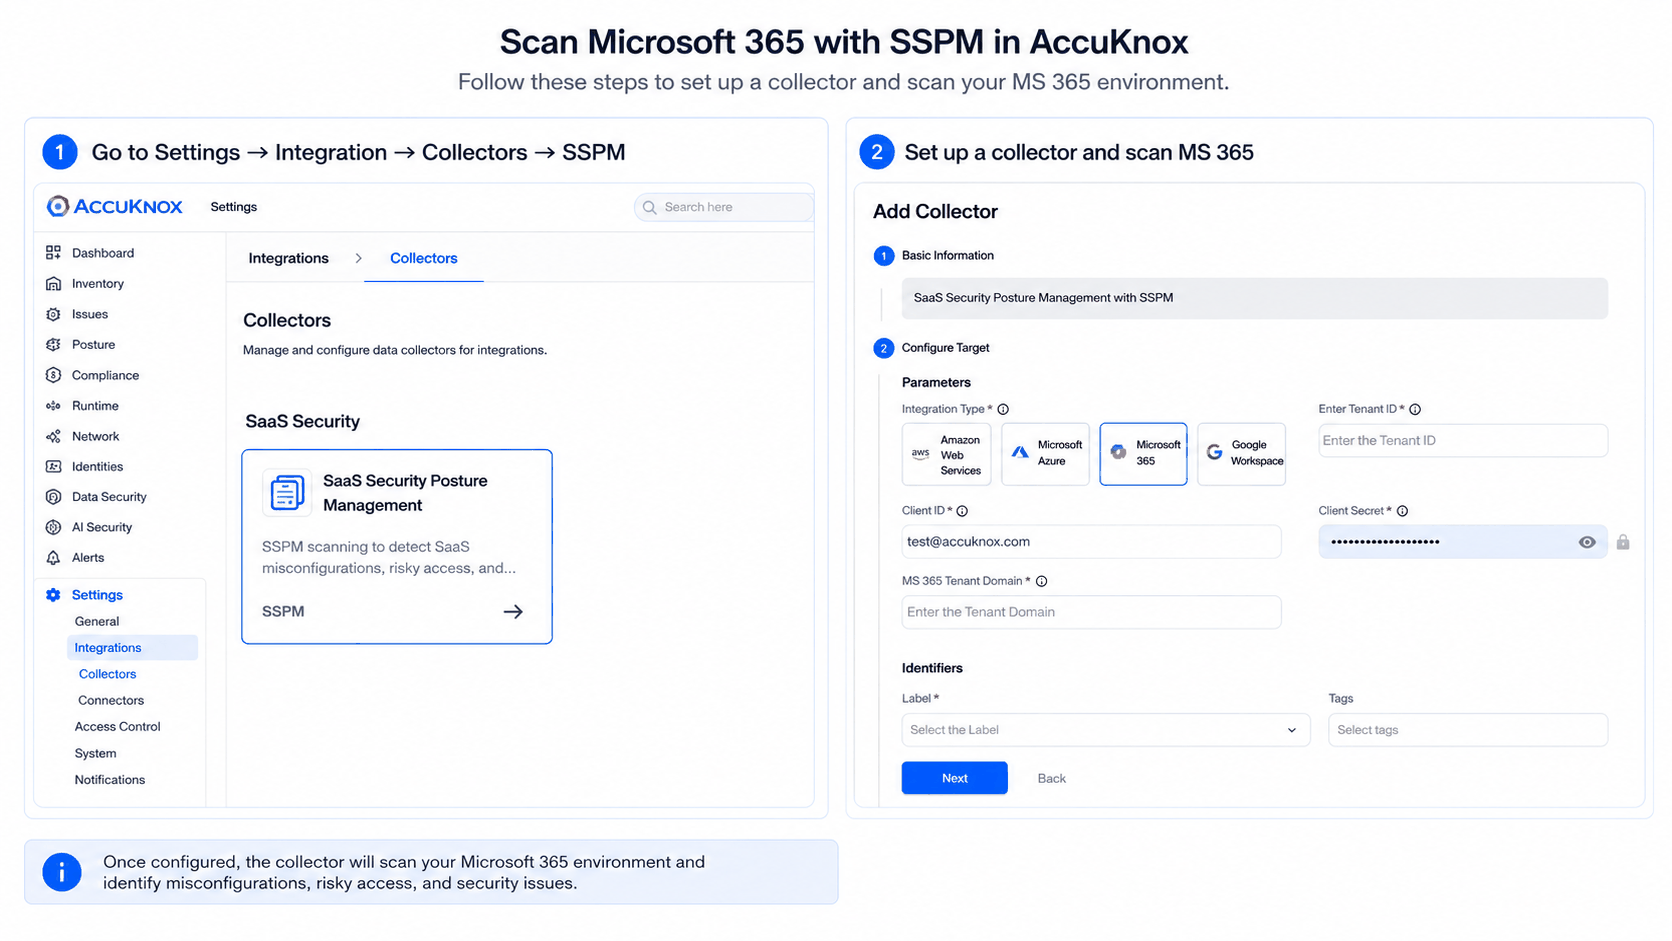1672x941 pixels.
Task: Open Notifications under Settings
Action: pos(110,780)
